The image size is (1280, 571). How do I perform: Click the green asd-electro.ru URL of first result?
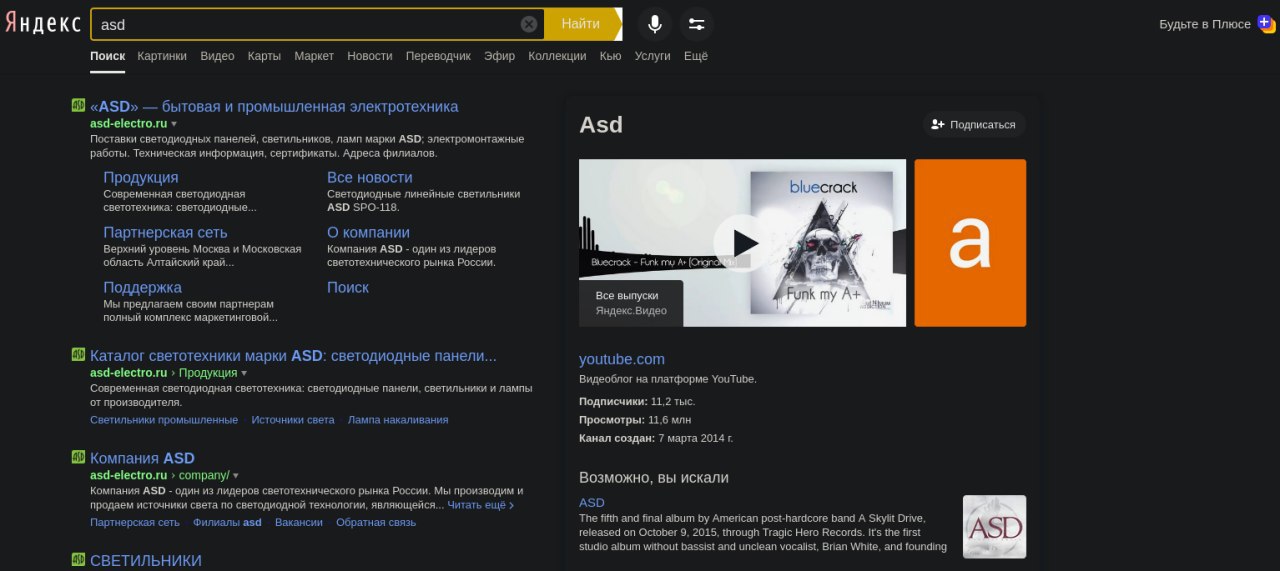pos(129,124)
